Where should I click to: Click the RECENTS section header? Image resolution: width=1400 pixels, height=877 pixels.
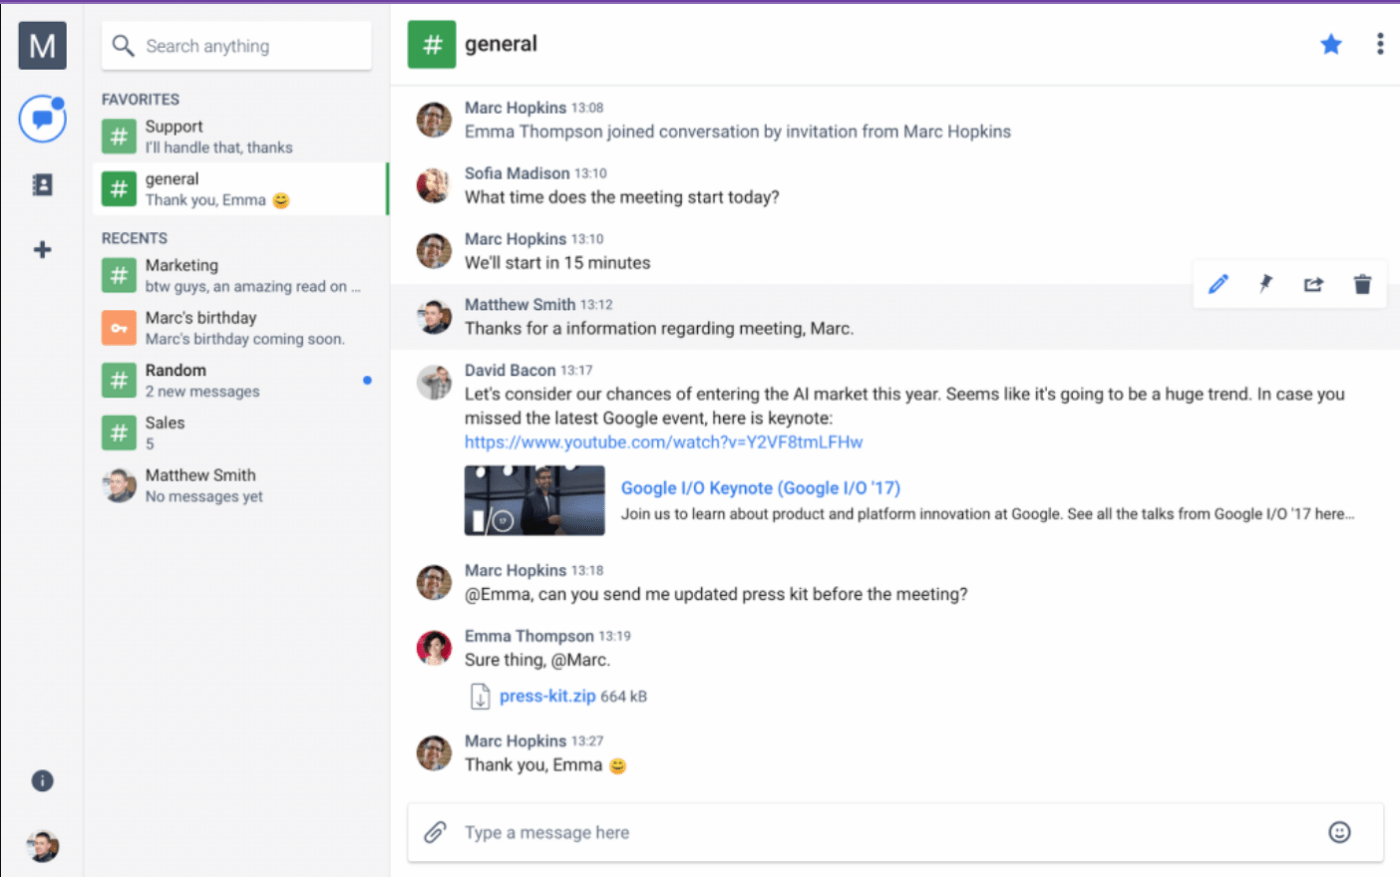[x=134, y=238]
